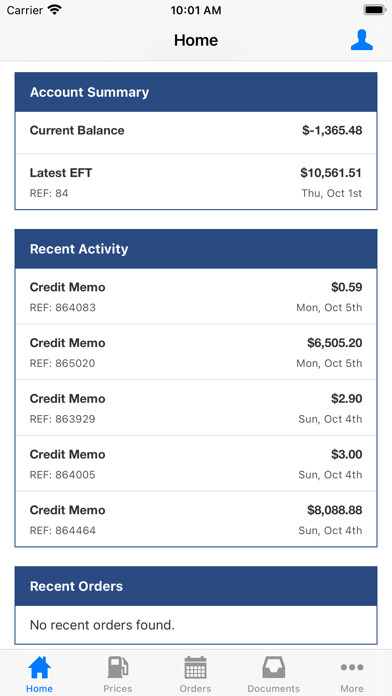392x696 pixels.
Task: Open the Documents inbox tray icon
Action: click(273, 667)
